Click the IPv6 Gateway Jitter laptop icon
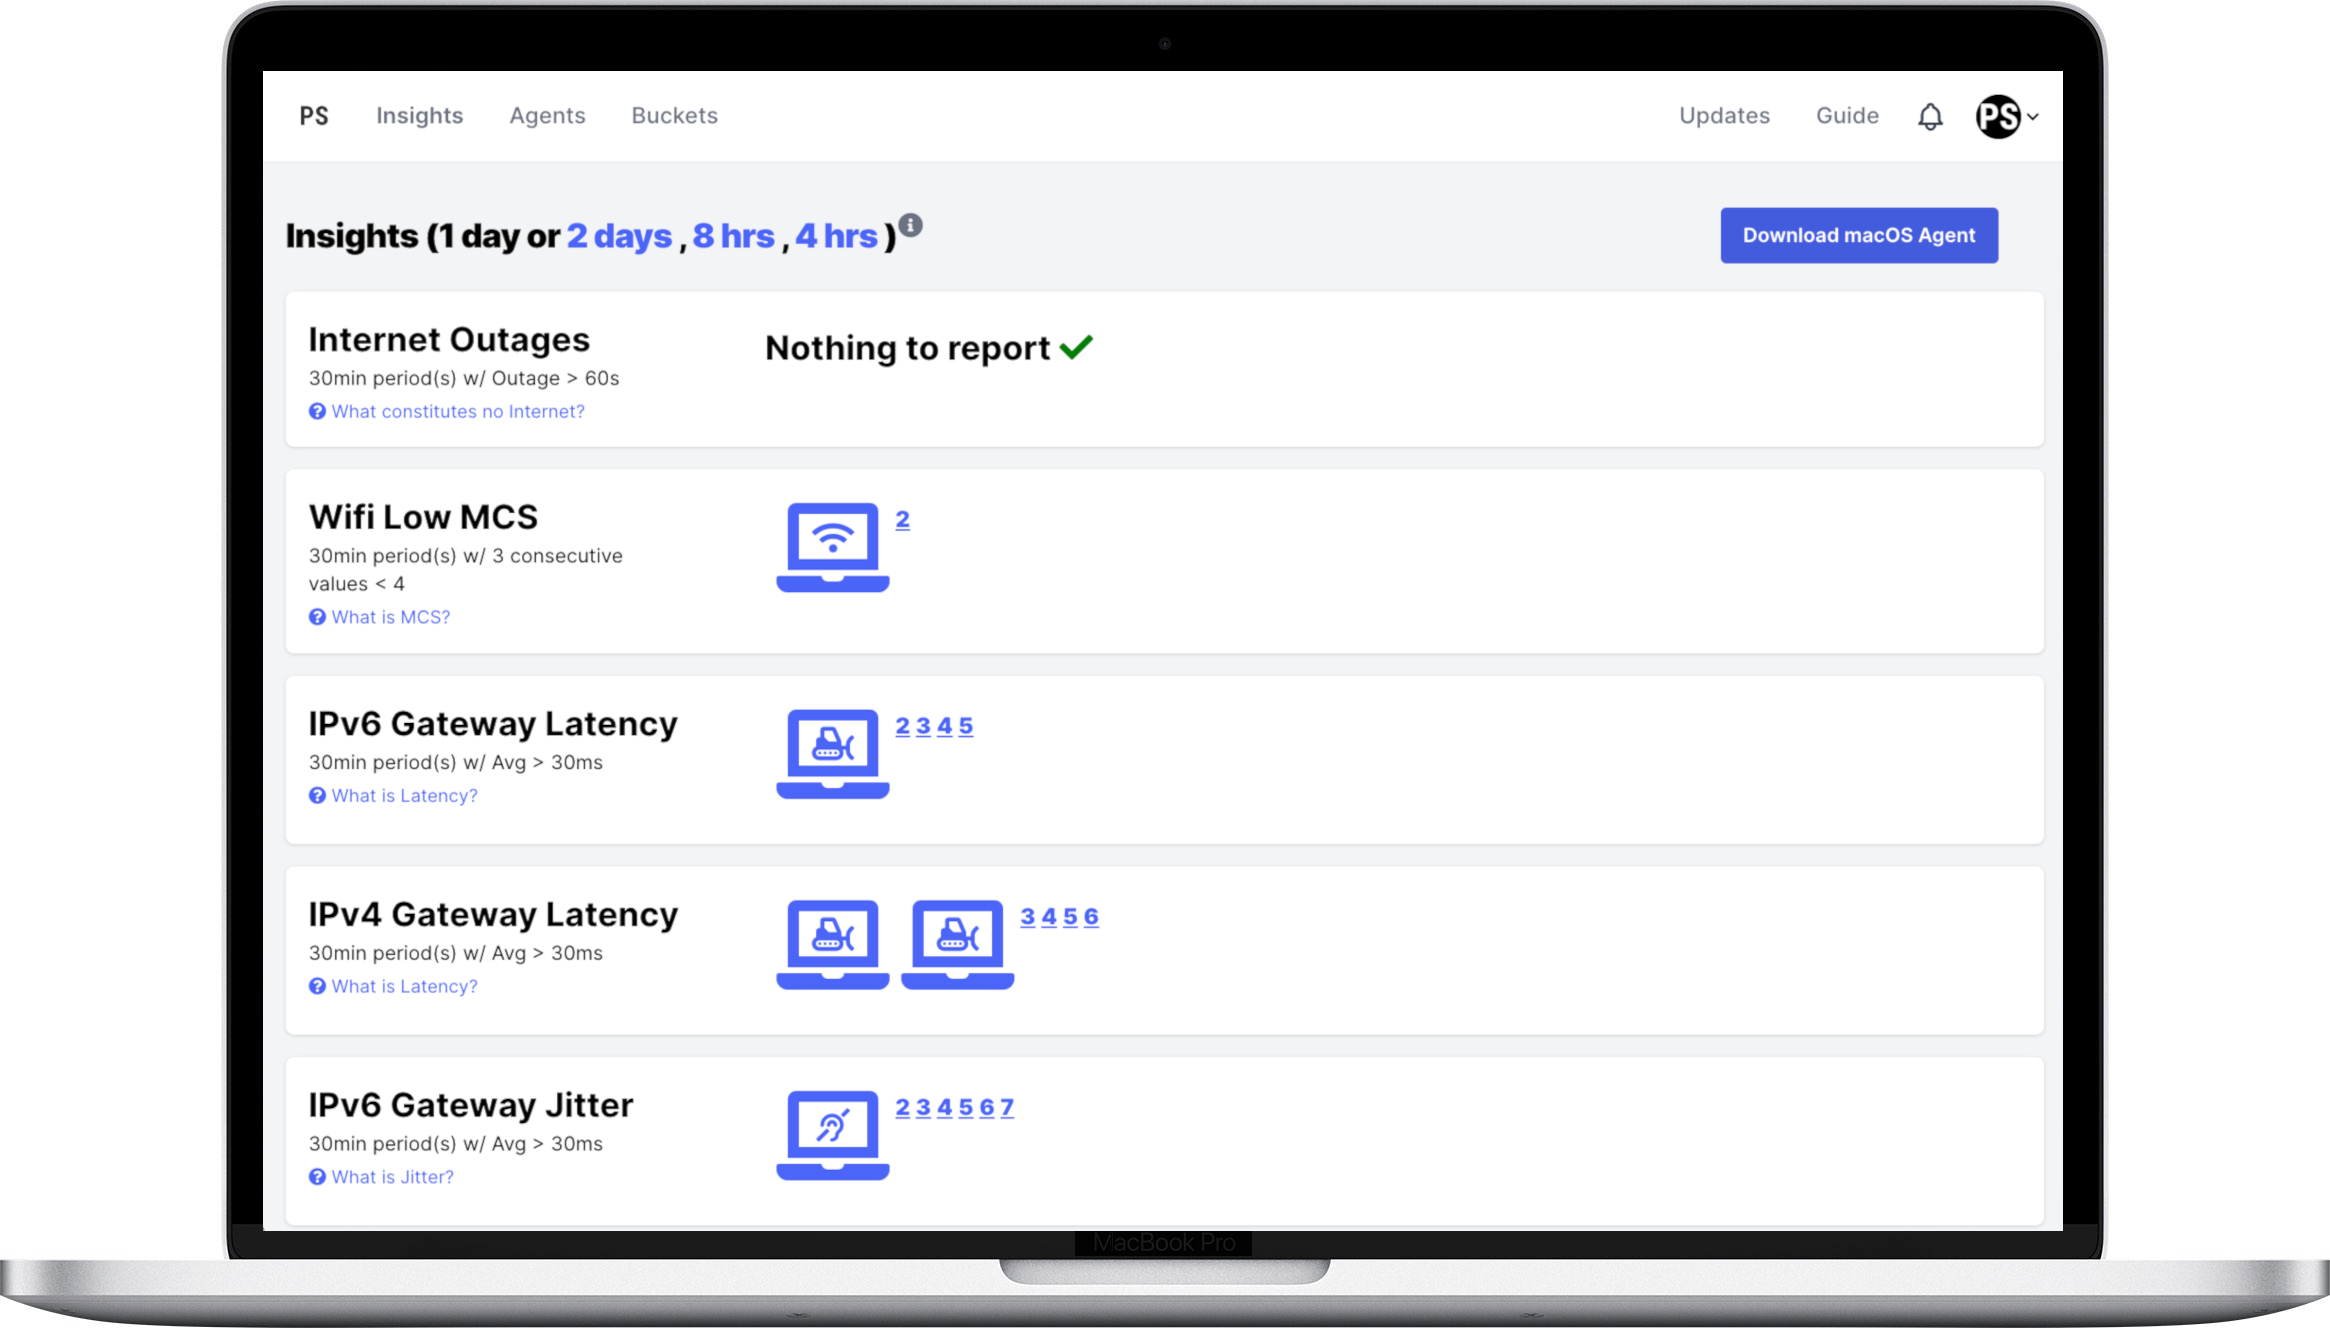 [832, 1135]
